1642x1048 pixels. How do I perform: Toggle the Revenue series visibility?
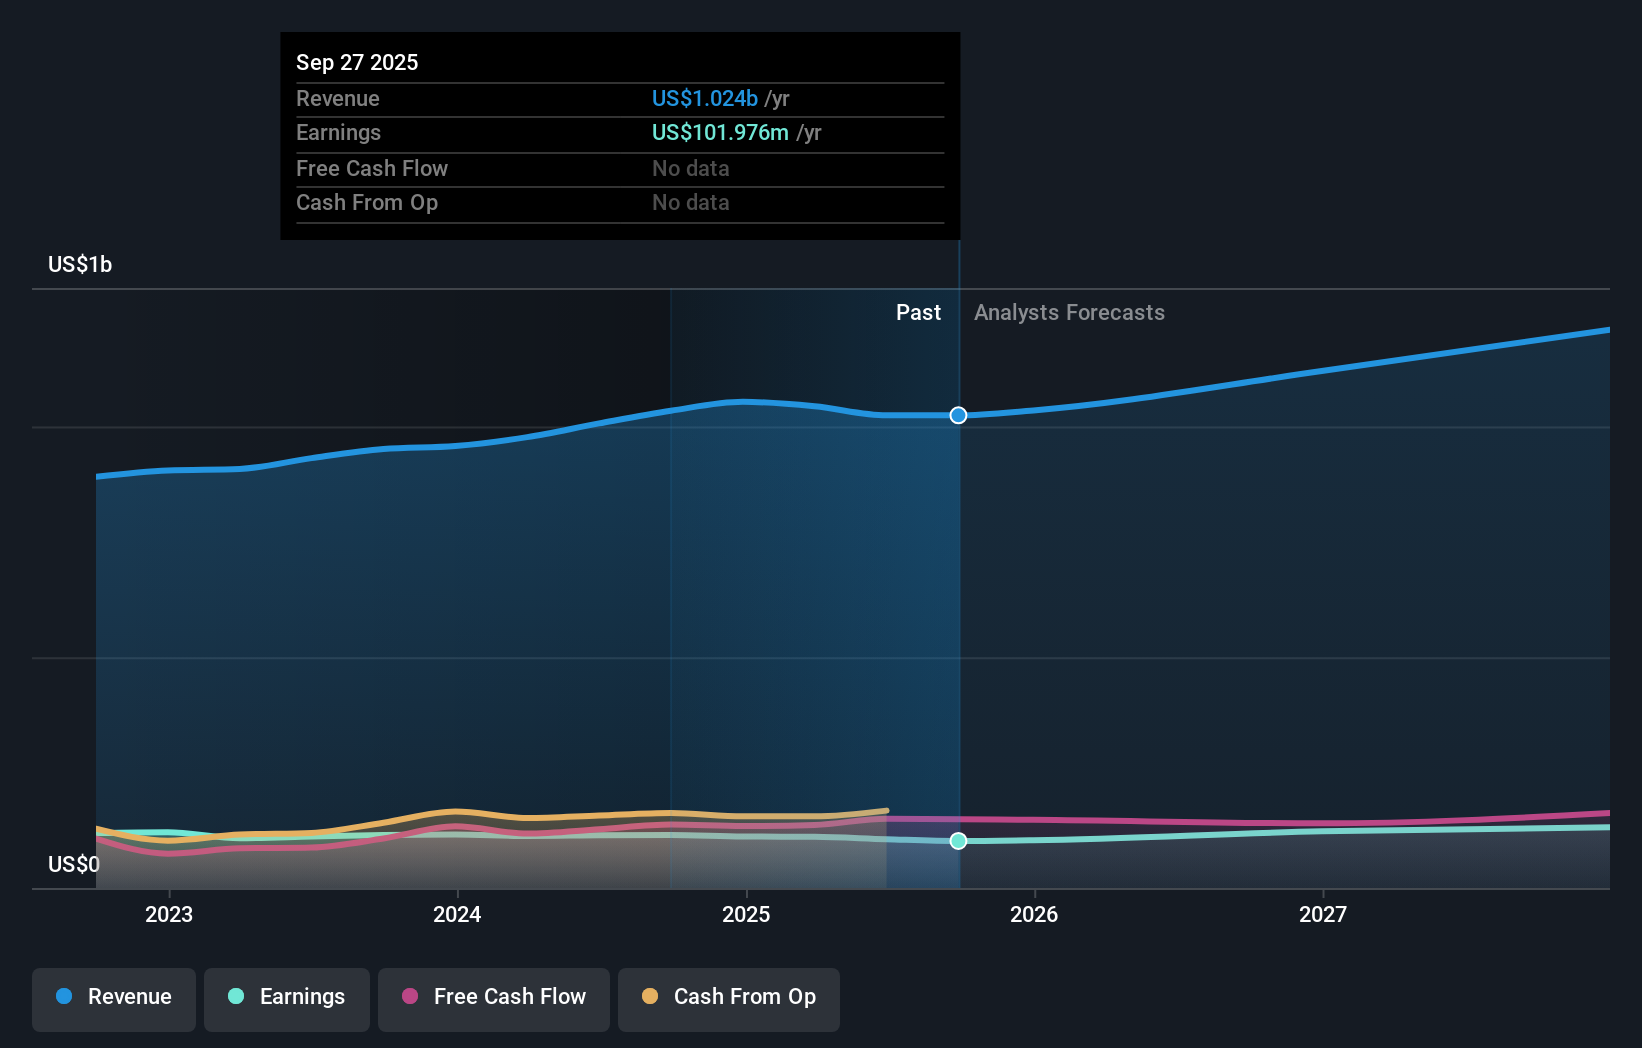[113, 997]
